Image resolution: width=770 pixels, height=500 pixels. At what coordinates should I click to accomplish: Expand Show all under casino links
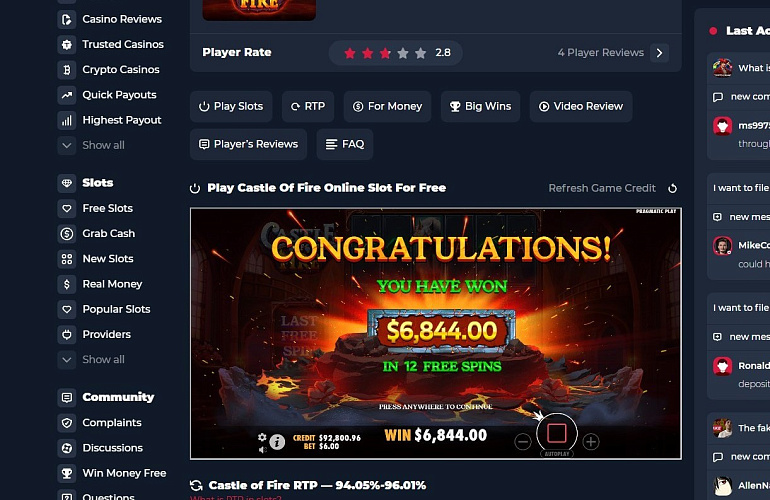tap(91, 145)
